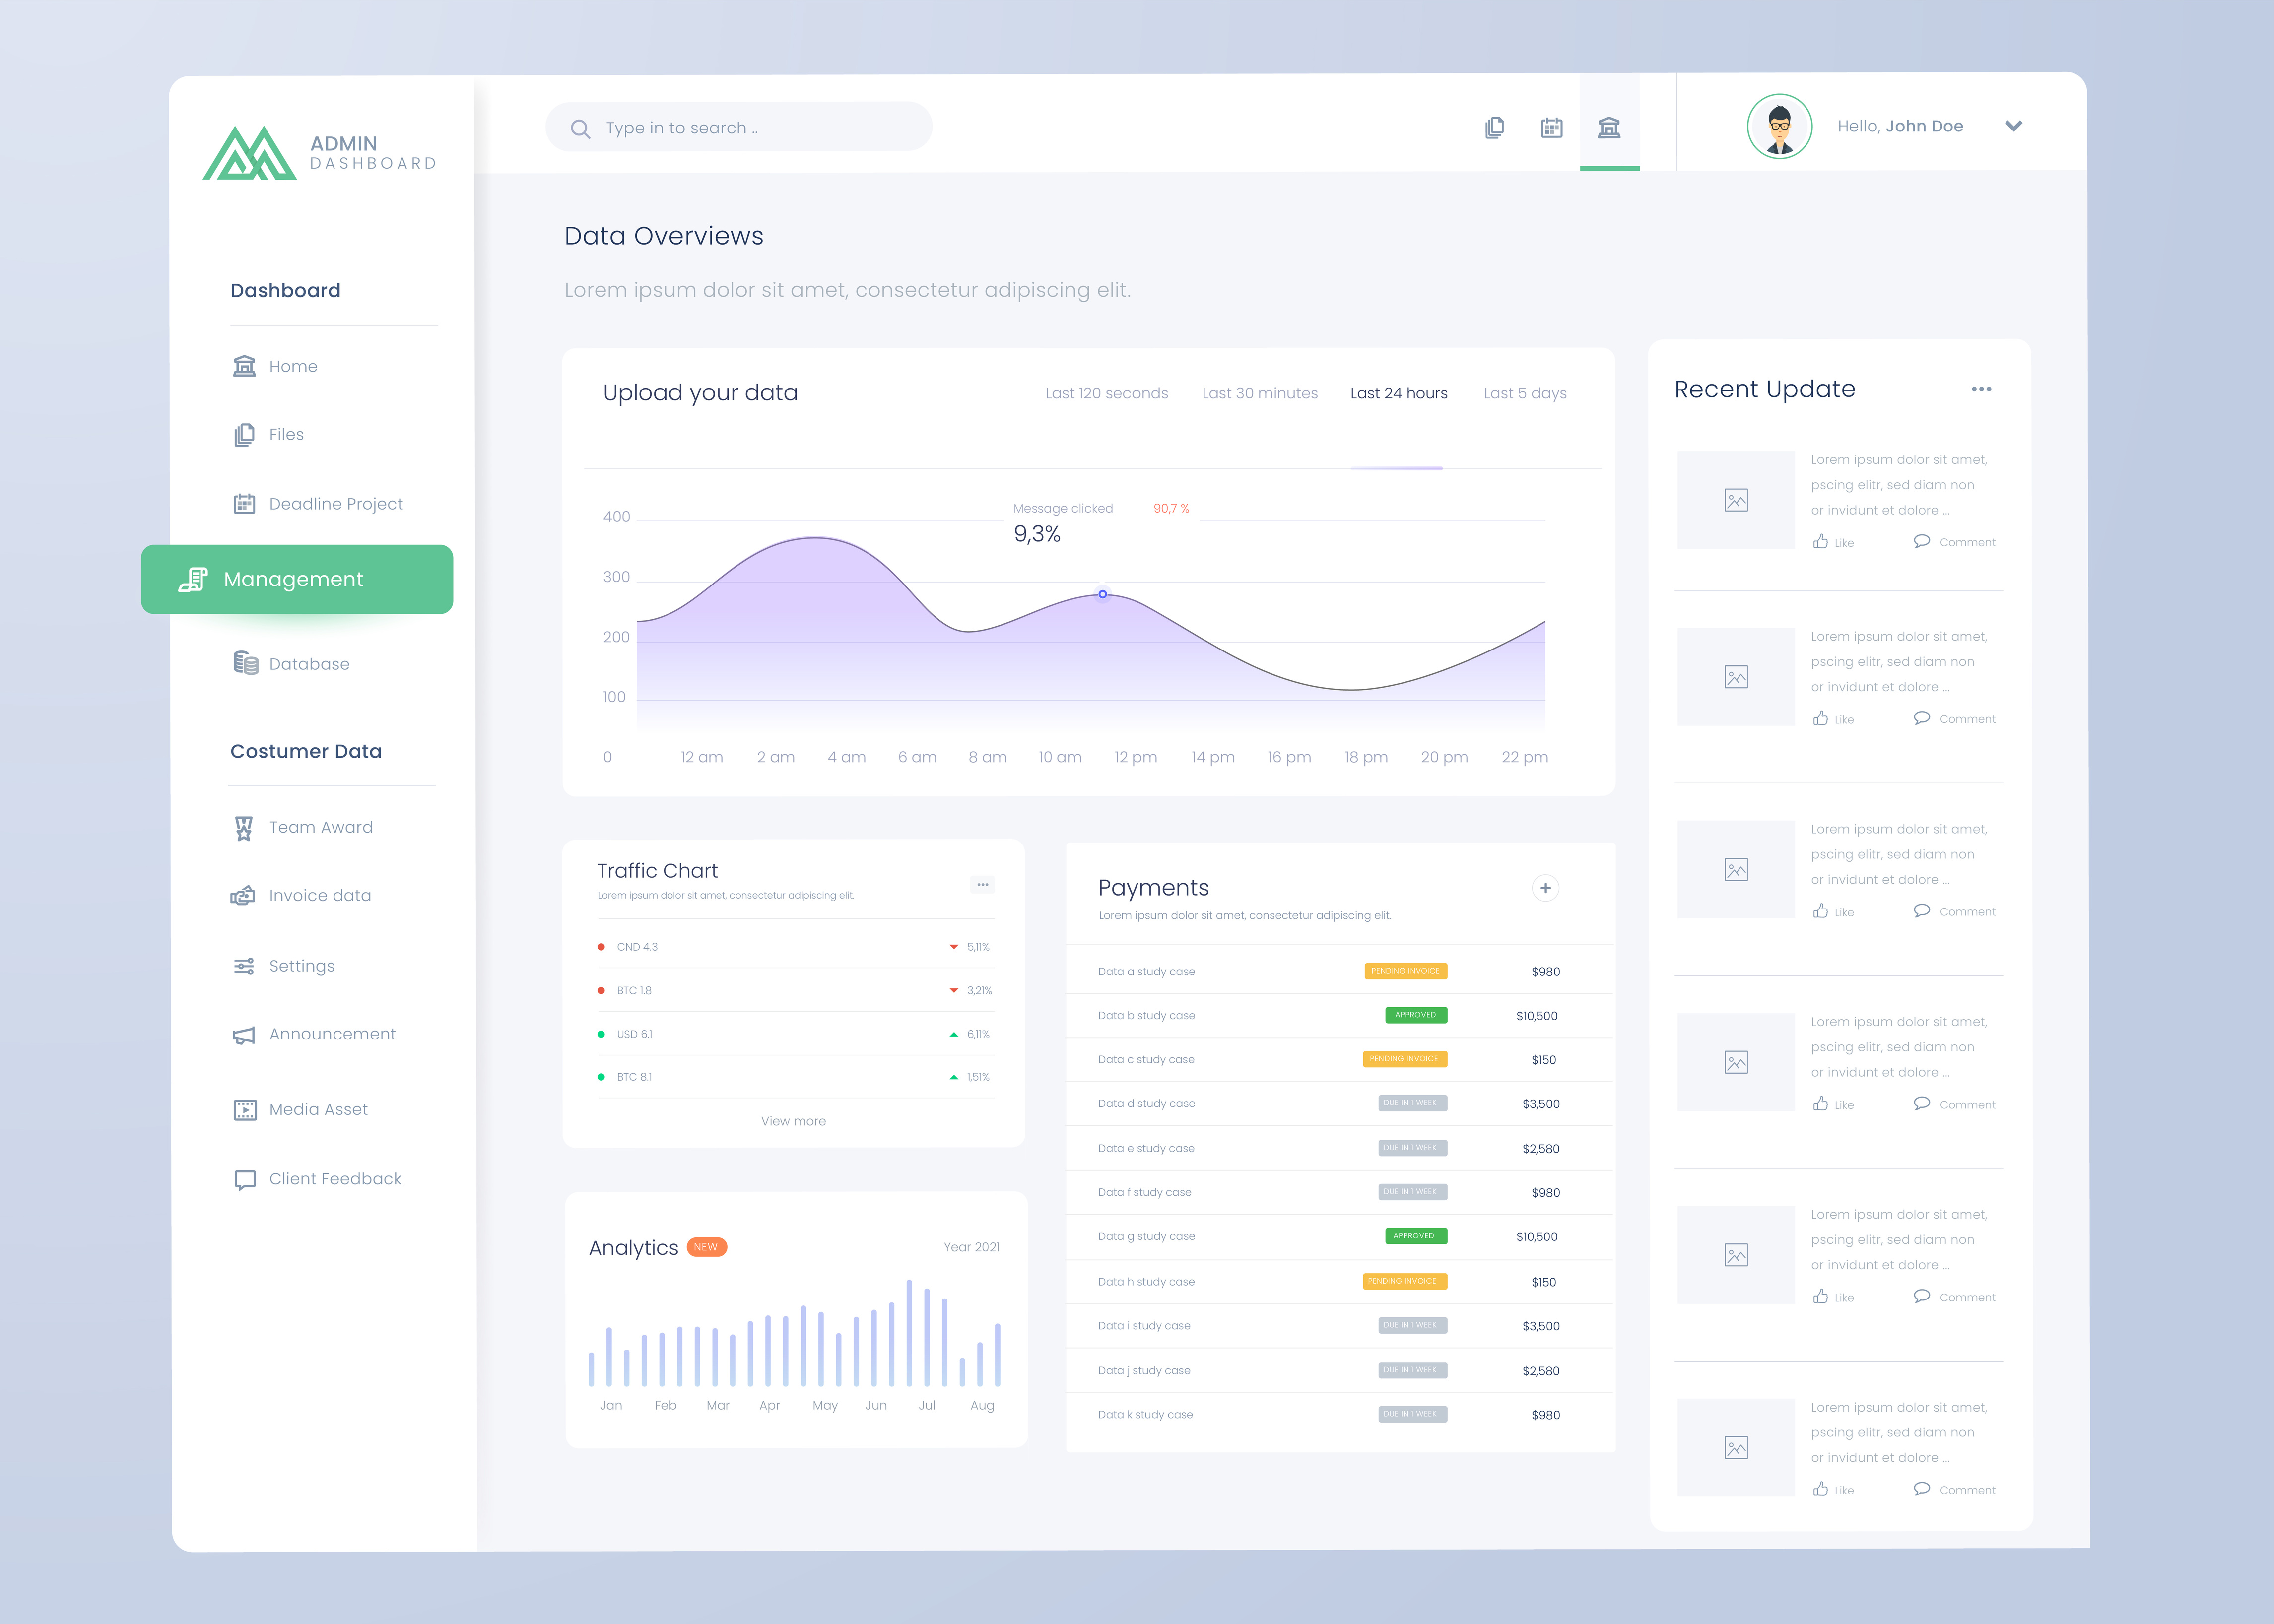The width and height of the screenshot is (2274, 1624).
Task: Open Traffic Chart three-dot options menu
Action: tap(982, 884)
